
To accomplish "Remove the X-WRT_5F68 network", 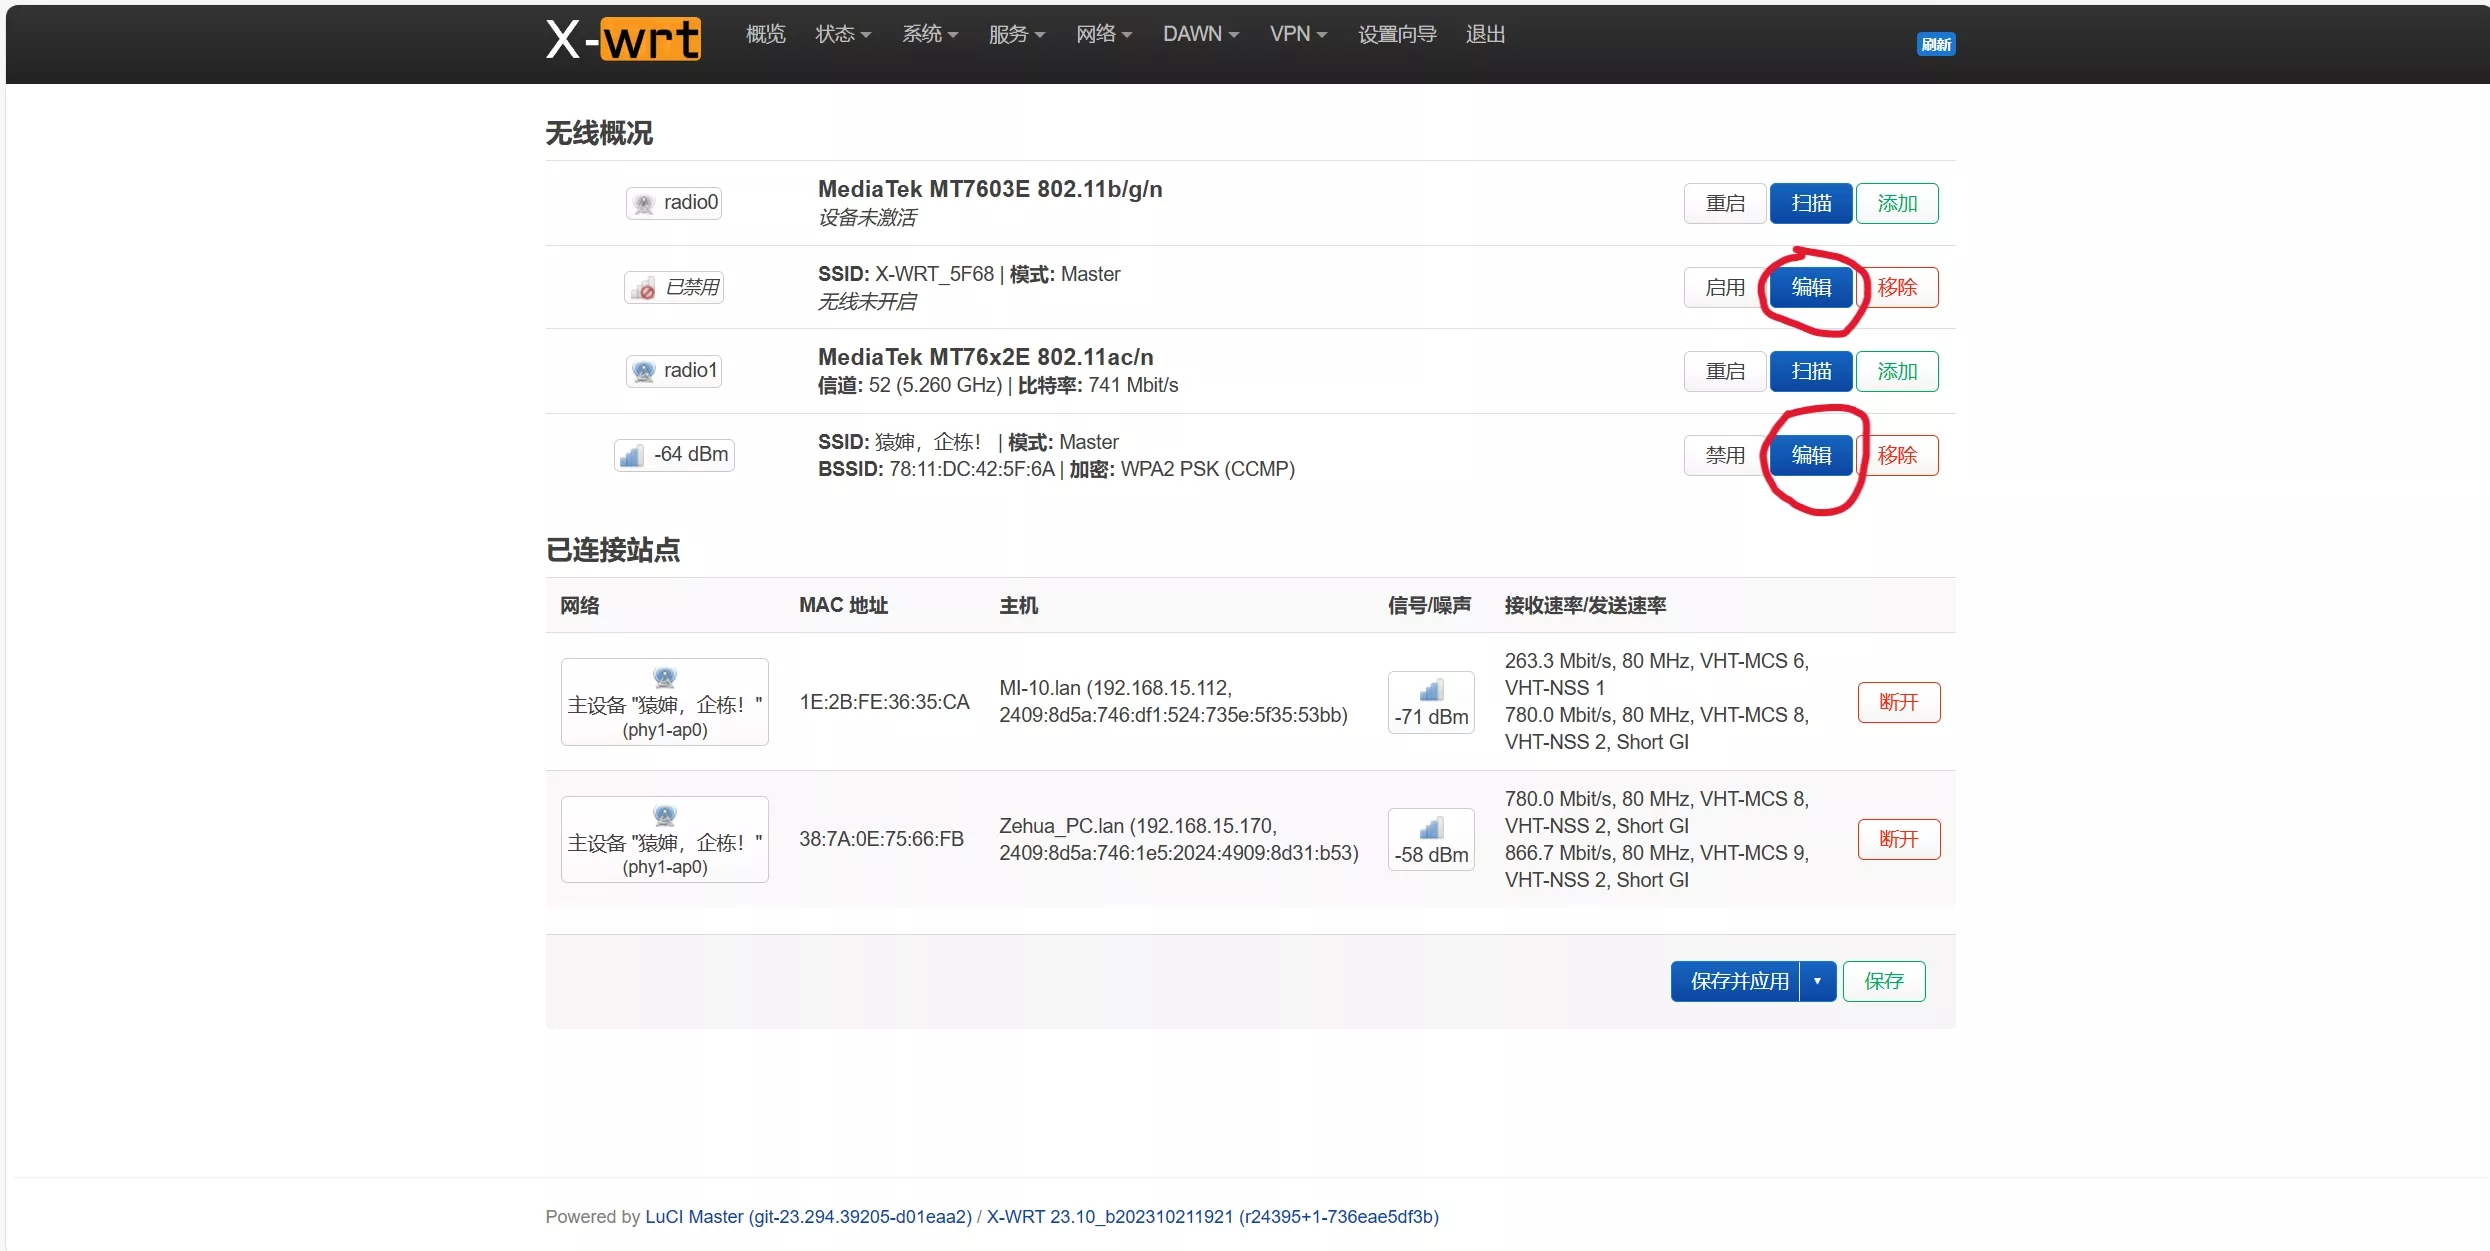I will click(1897, 288).
